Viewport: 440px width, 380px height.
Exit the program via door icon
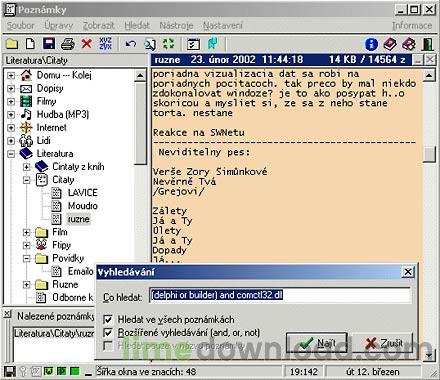point(428,44)
